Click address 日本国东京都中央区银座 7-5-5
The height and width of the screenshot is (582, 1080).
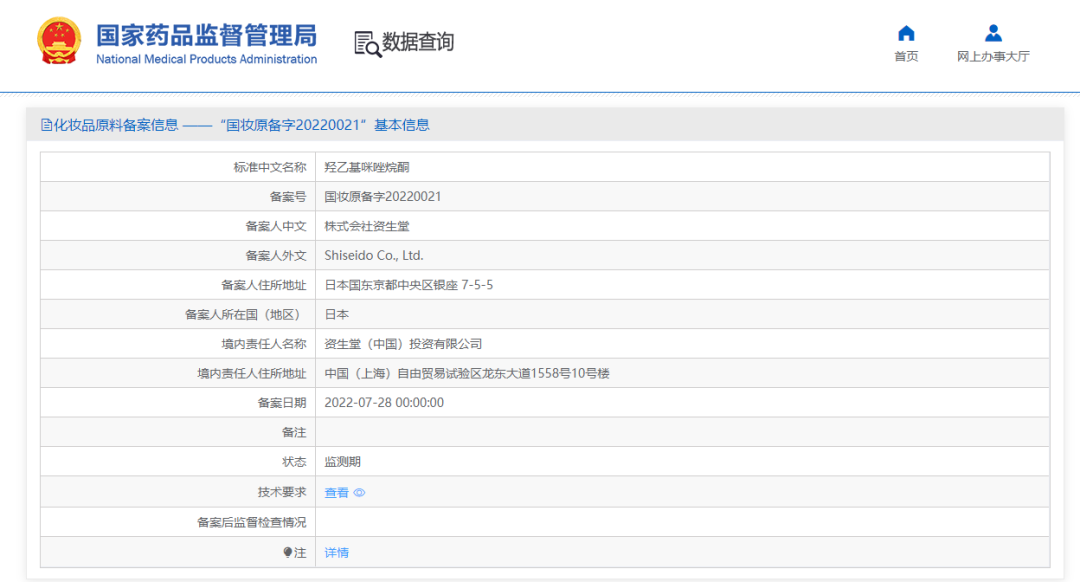click(409, 285)
